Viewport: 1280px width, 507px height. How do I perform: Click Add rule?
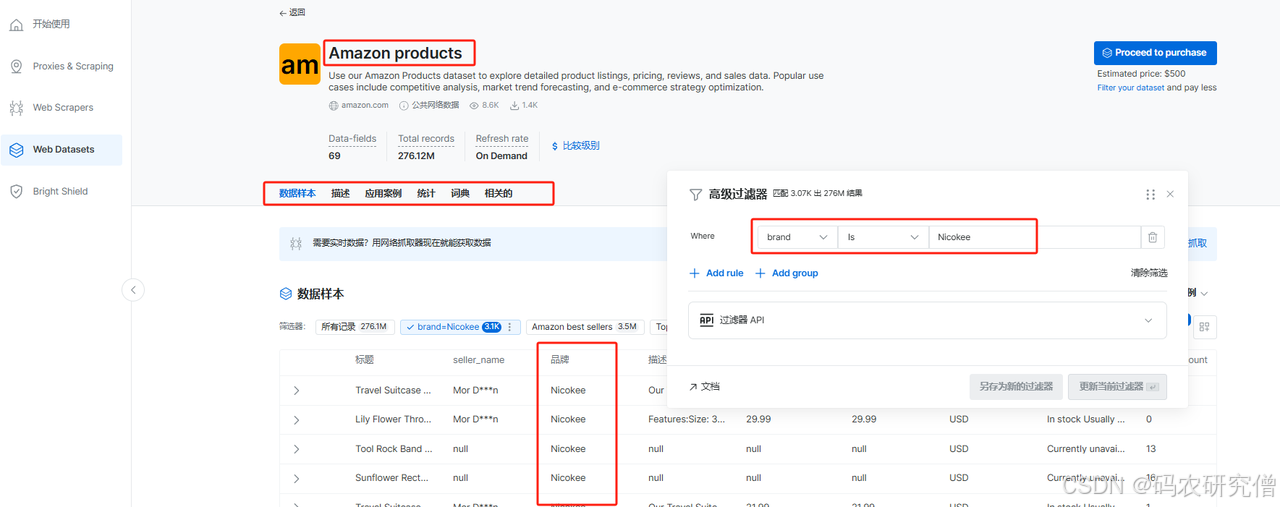click(716, 273)
